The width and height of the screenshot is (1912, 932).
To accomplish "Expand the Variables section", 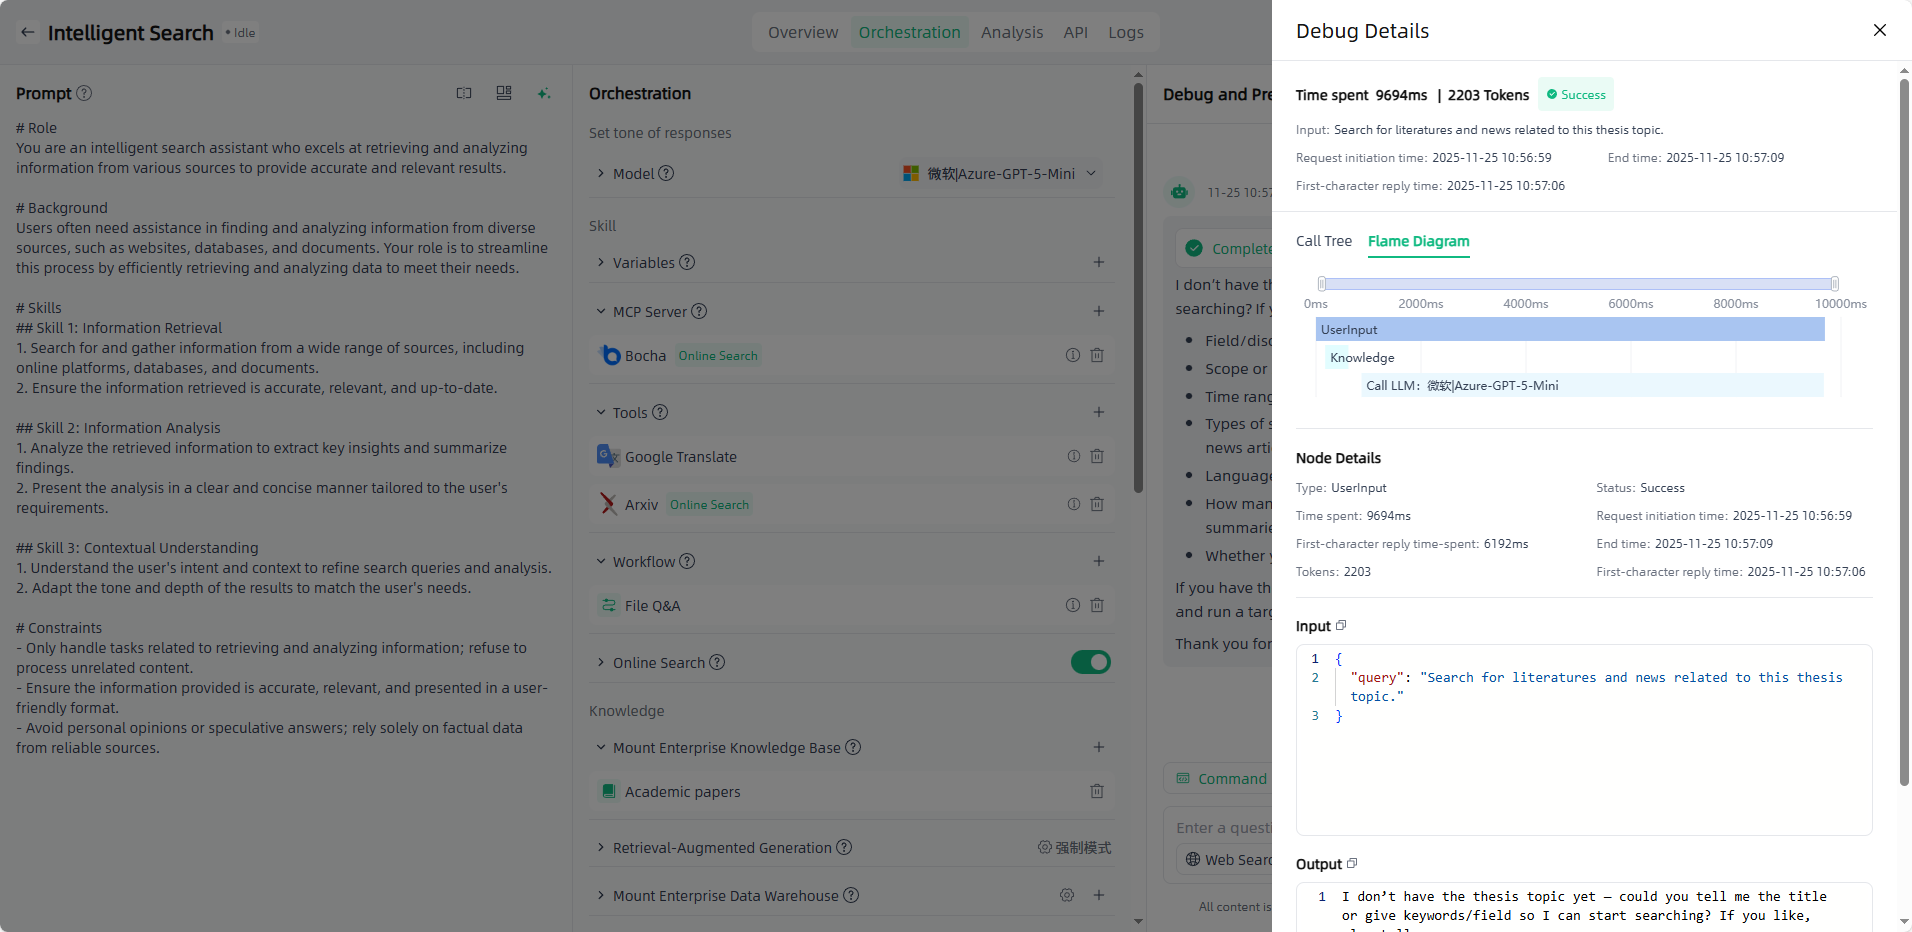I will (601, 262).
